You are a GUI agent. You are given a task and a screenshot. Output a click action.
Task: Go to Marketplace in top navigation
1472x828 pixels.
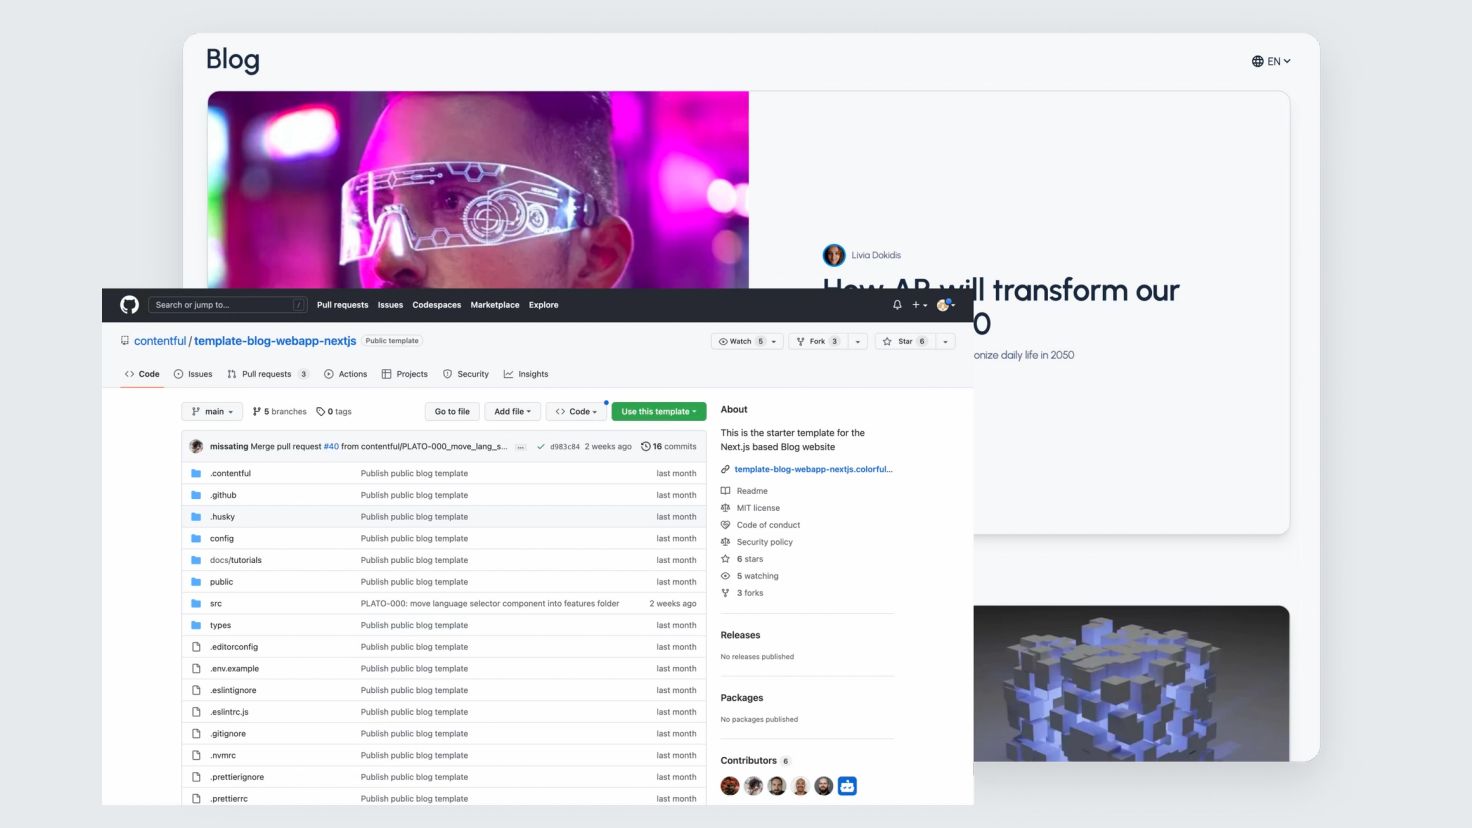coord(495,305)
